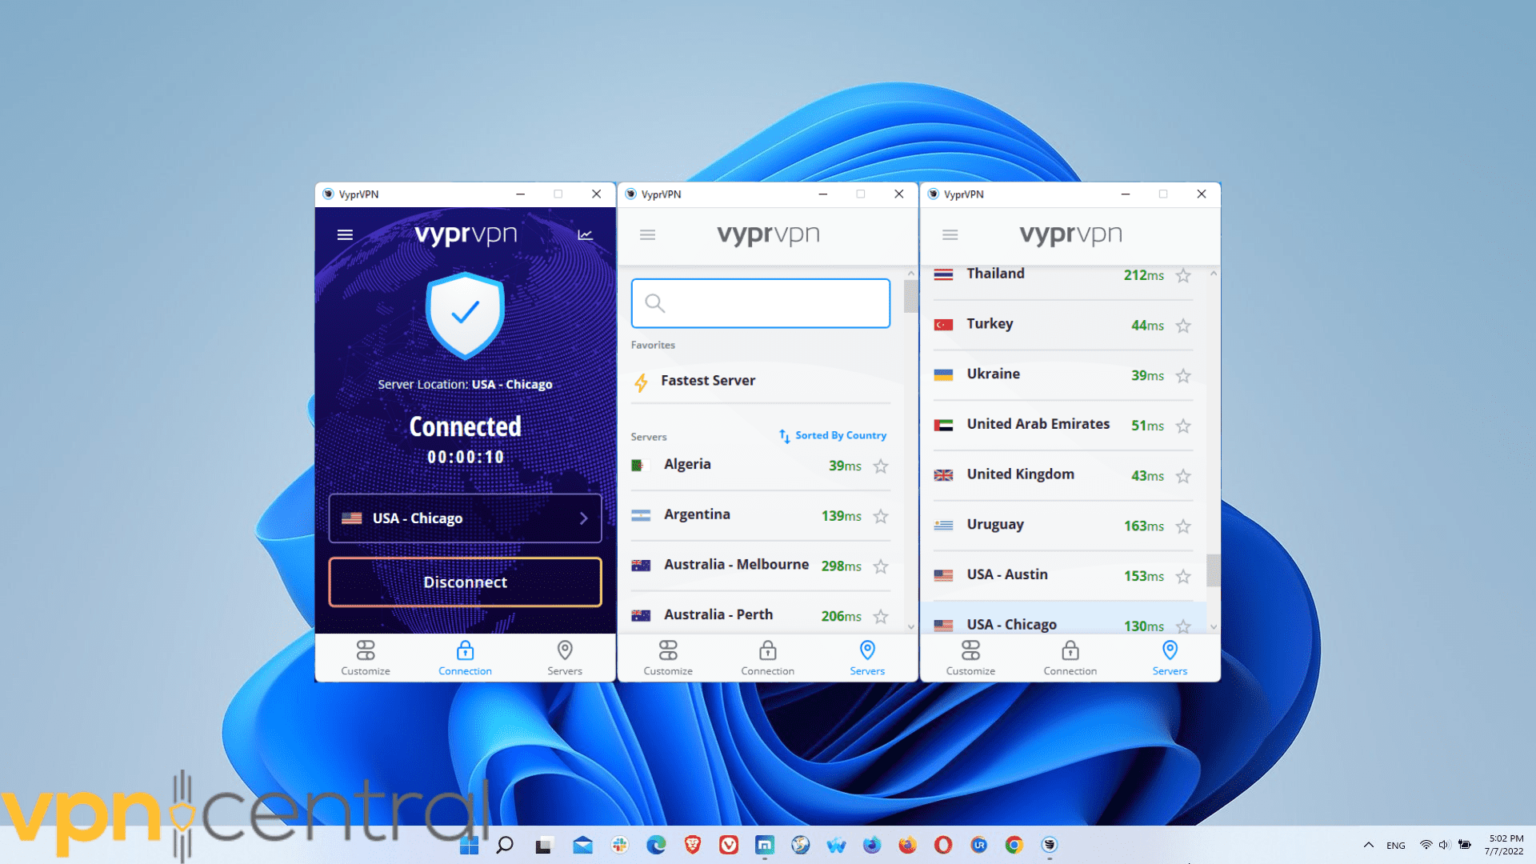Click the search magnifier icon
The width and height of the screenshot is (1536, 864).
655,302
